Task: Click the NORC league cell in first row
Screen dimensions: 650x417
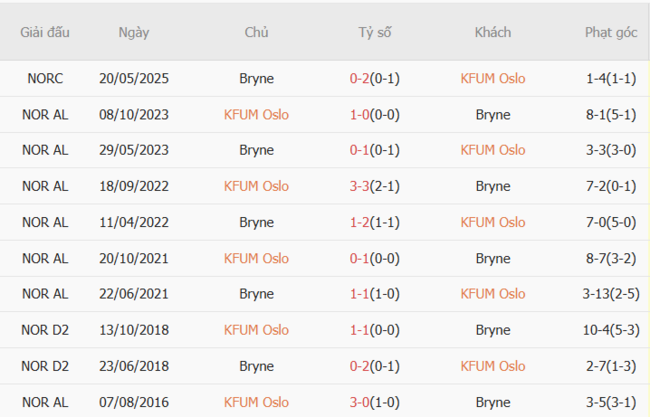Action: (45, 78)
